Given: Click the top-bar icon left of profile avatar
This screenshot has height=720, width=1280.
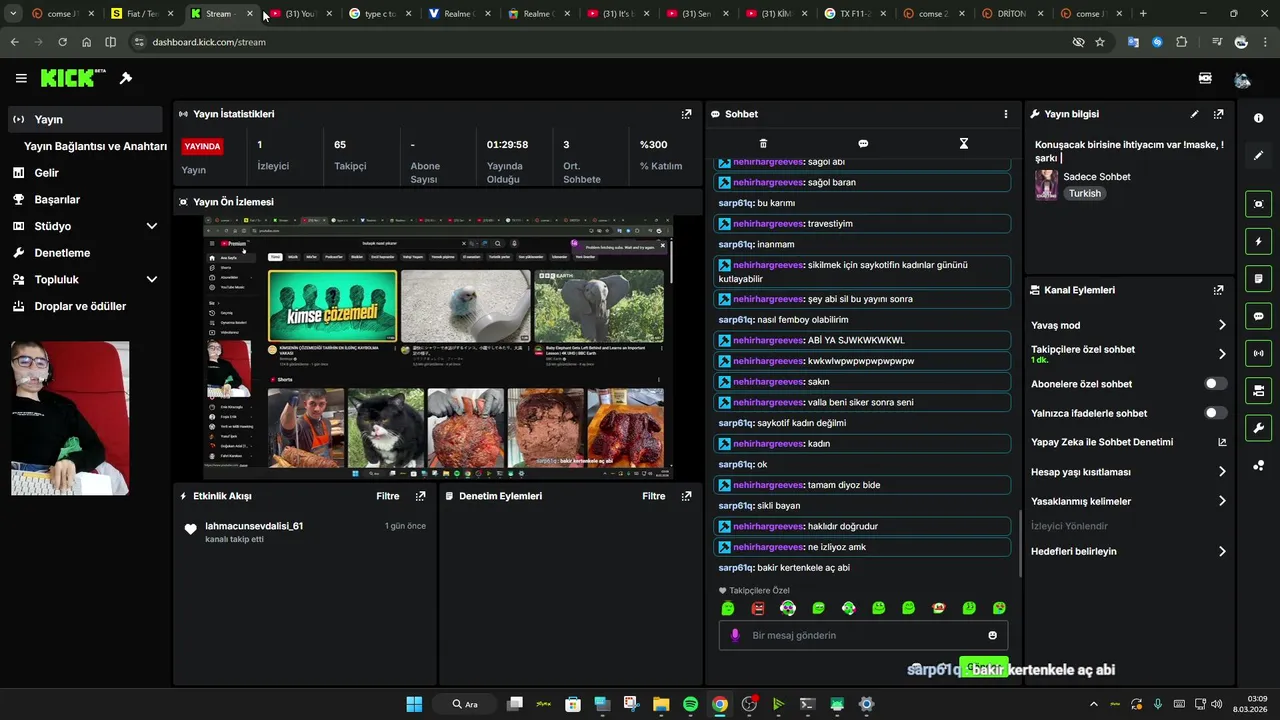Looking at the screenshot, I should [x=1205, y=78].
